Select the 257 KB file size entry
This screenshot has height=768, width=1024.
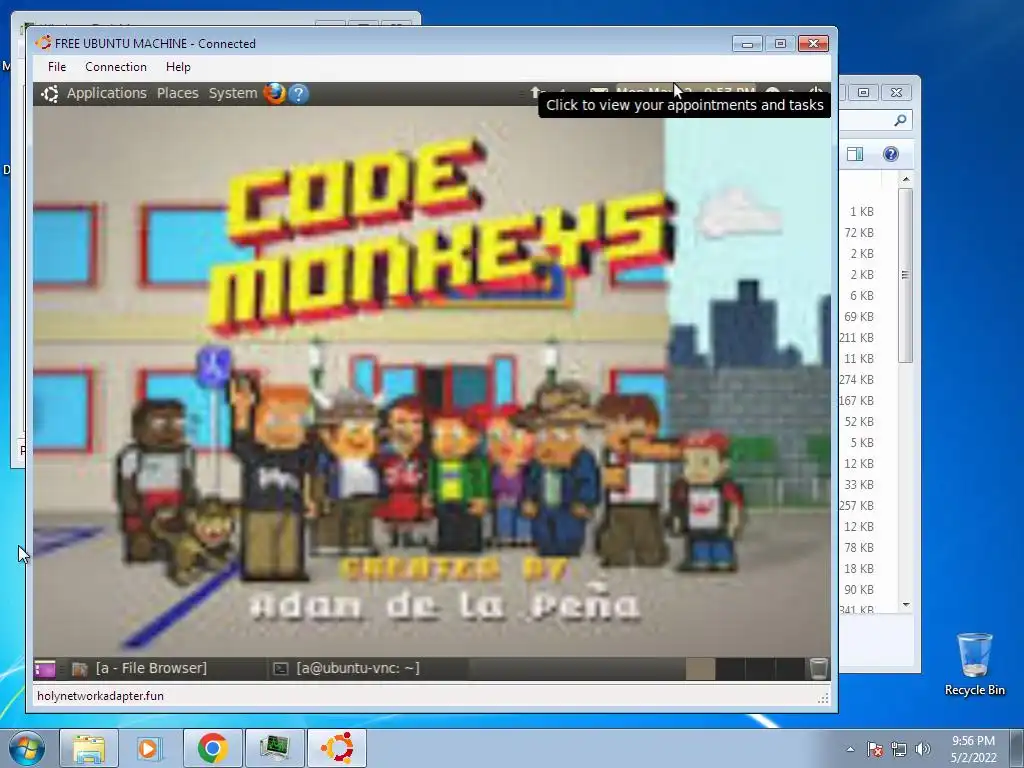click(857, 505)
